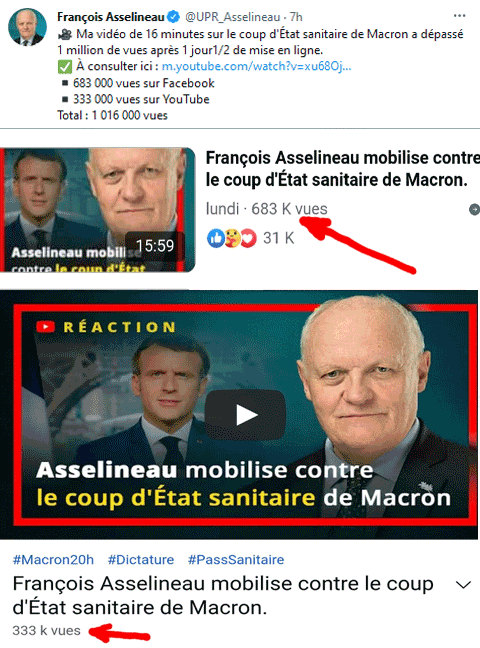Click the Facebook love heart reaction icon
Image resolution: width=480 pixels, height=648 pixels.
[x=248, y=238]
